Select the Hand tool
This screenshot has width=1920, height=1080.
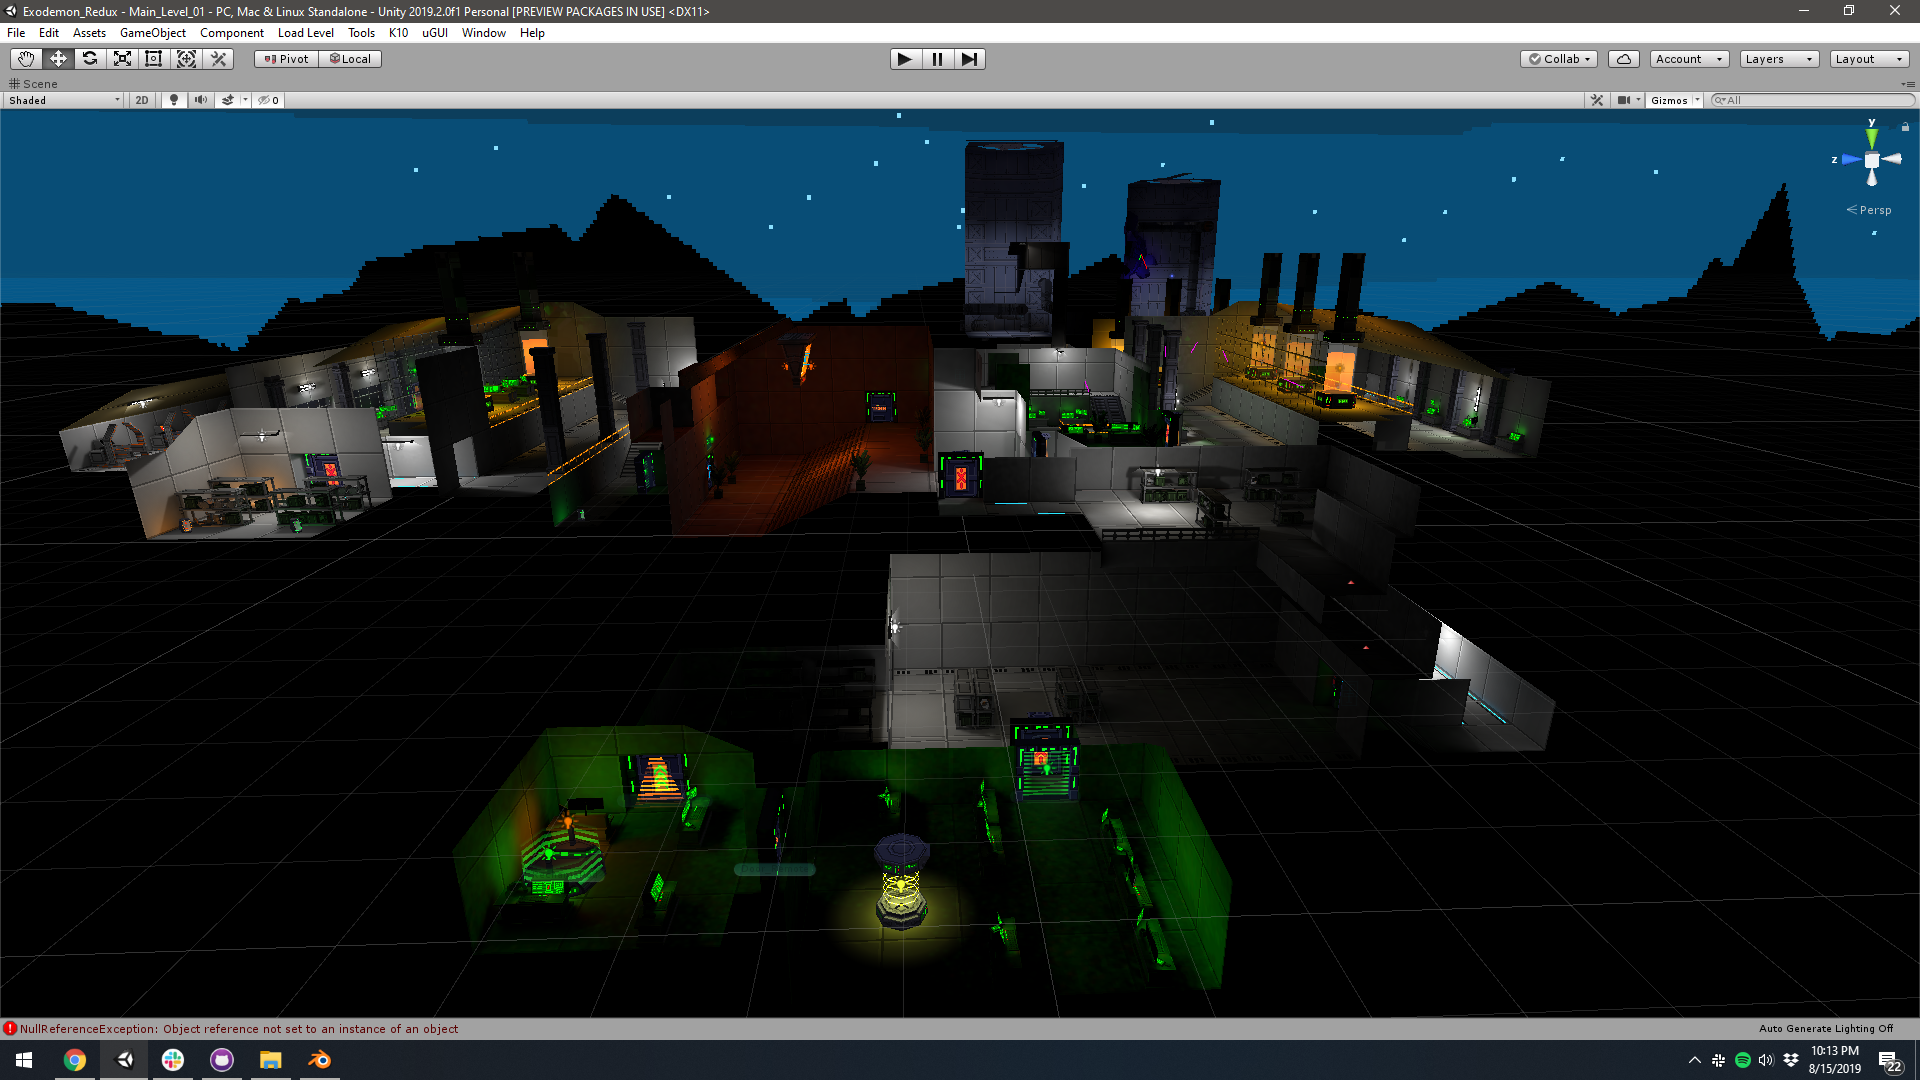26,59
